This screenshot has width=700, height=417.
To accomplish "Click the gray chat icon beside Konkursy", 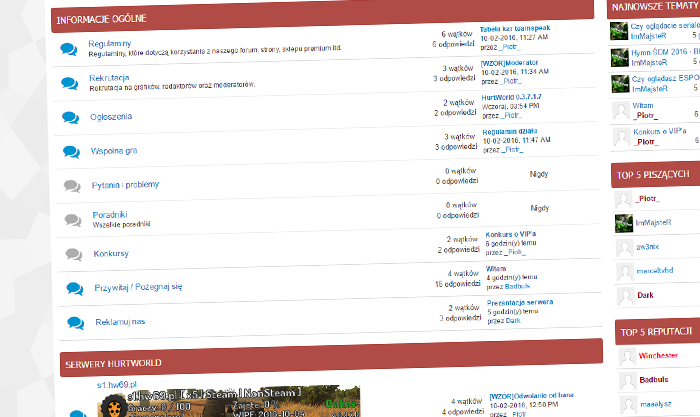I will 74,254.
